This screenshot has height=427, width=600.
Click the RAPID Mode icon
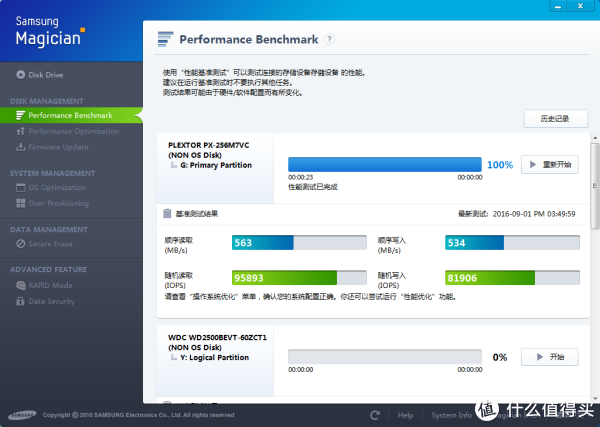(21, 285)
